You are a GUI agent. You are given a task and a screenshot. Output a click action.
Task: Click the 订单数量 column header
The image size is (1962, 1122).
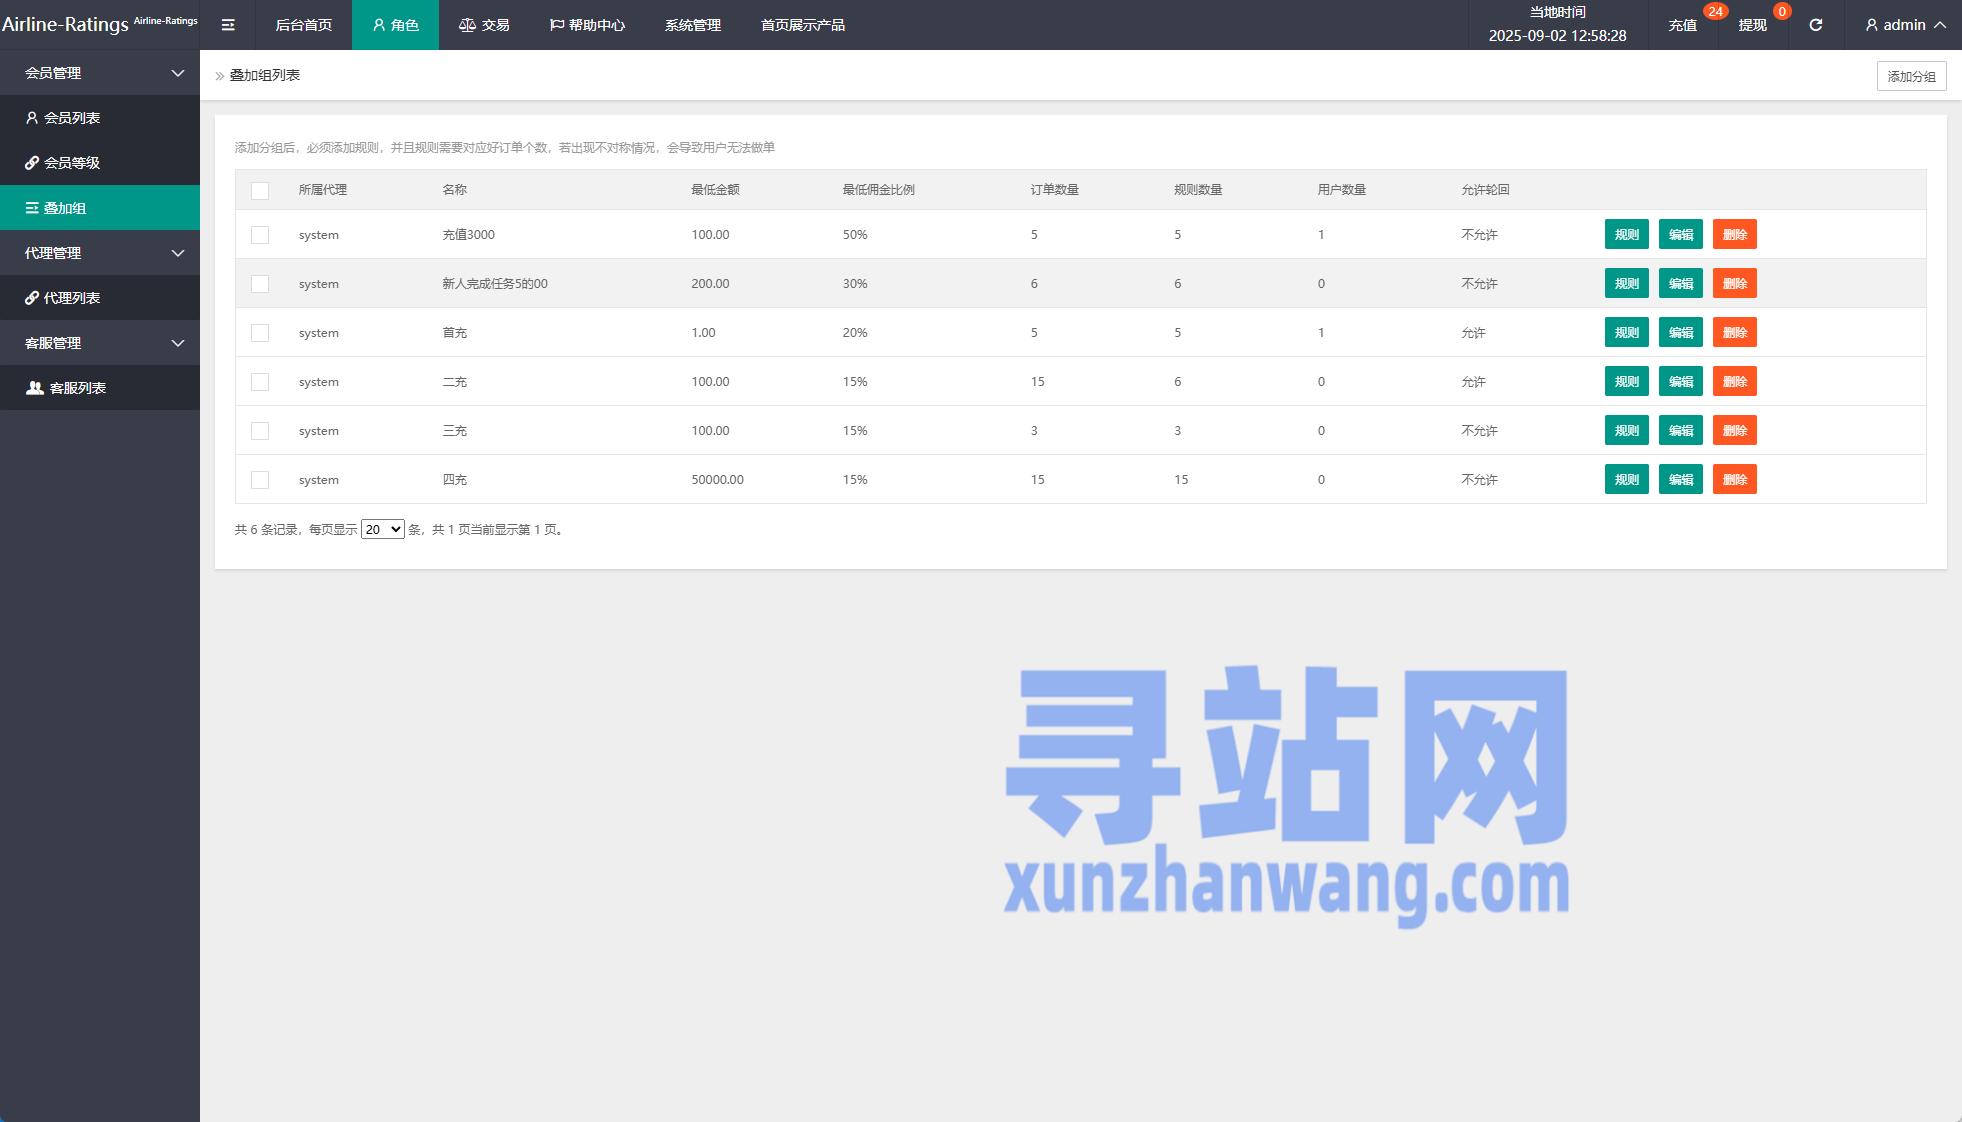(x=1055, y=190)
